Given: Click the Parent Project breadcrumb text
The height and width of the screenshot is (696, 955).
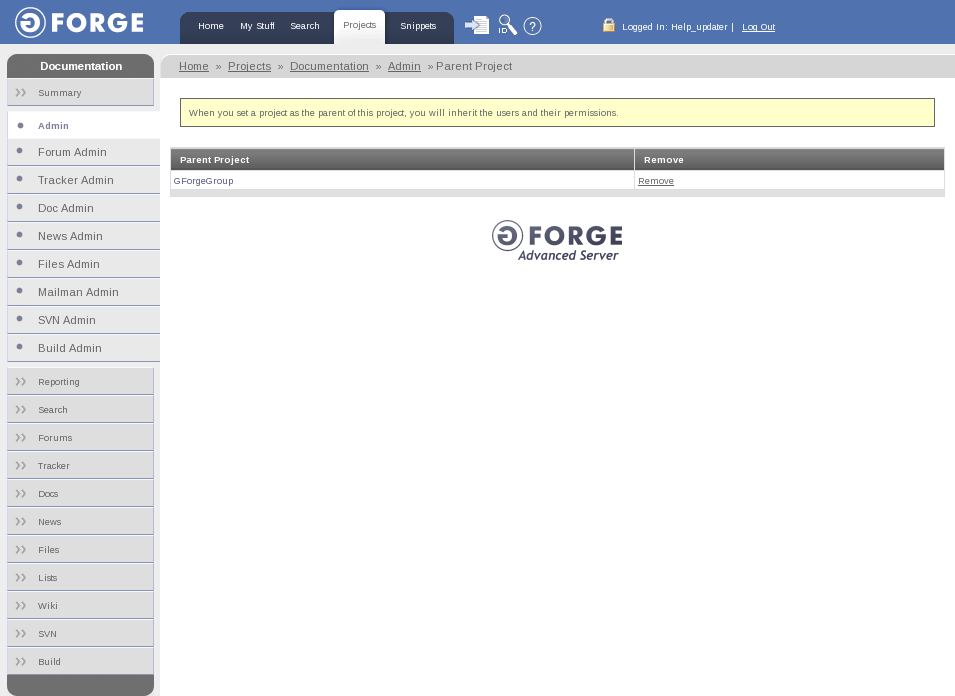Looking at the screenshot, I should (474, 66).
